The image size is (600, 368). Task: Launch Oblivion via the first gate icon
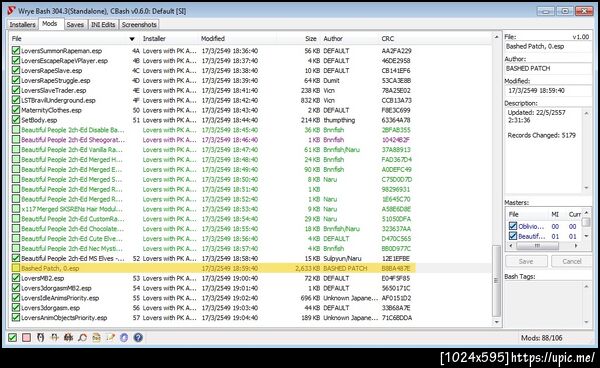click(41, 337)
